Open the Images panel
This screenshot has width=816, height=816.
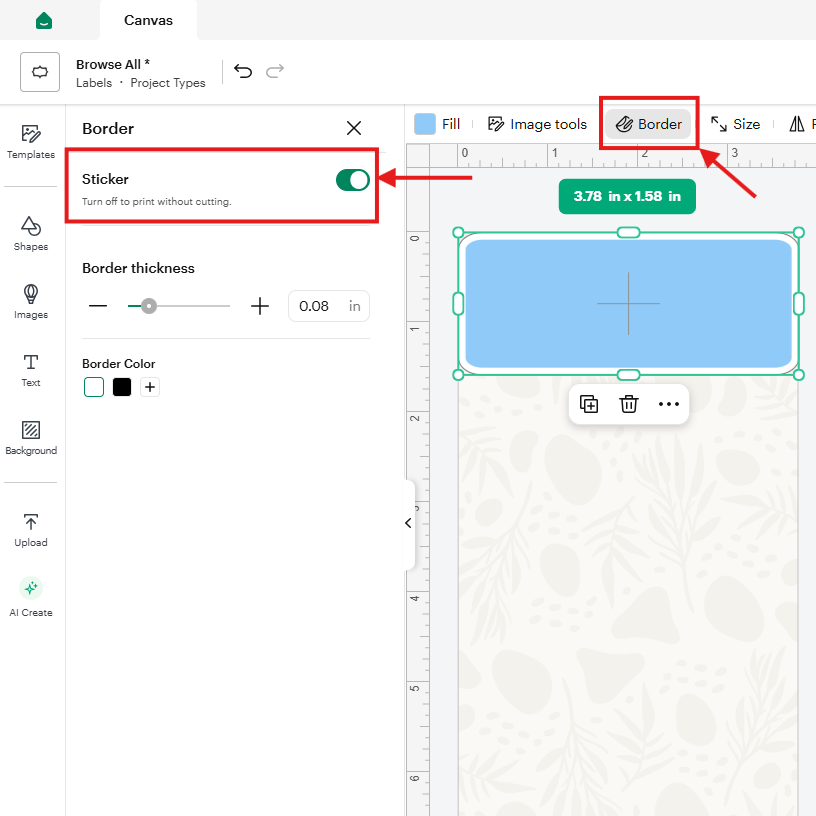click(31, 301)
